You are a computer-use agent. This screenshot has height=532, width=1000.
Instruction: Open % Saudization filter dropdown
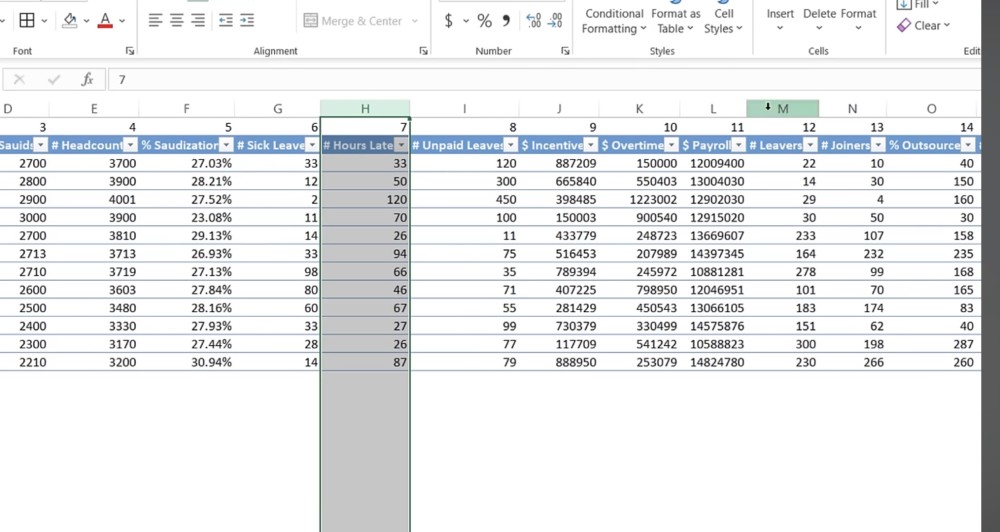[x=226, y=145]
